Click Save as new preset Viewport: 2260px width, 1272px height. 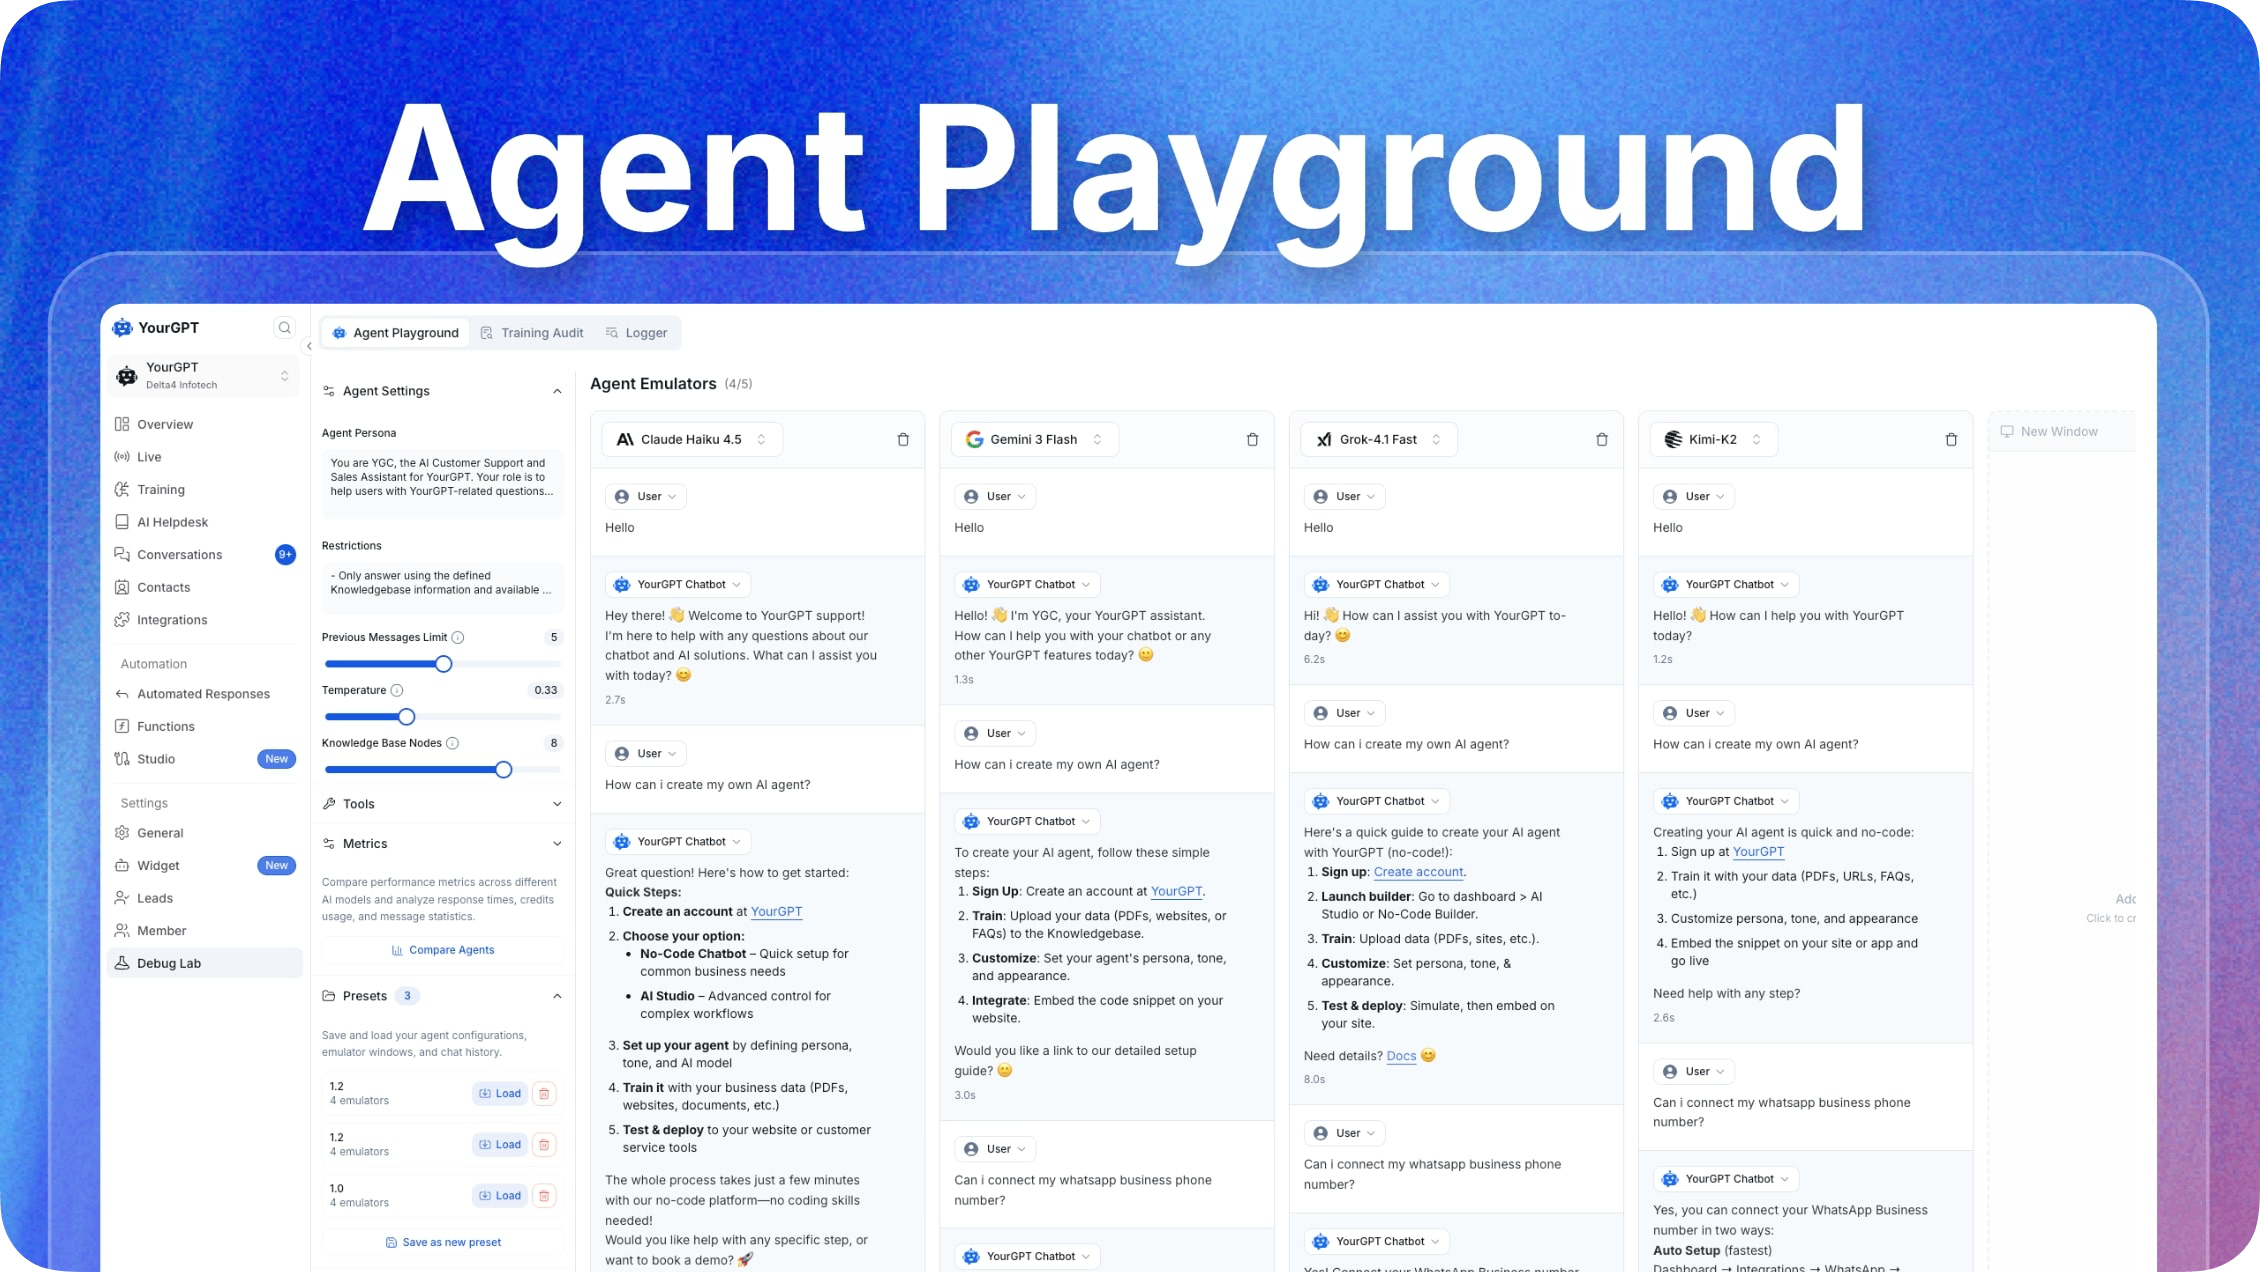(x=443, y=1243)
